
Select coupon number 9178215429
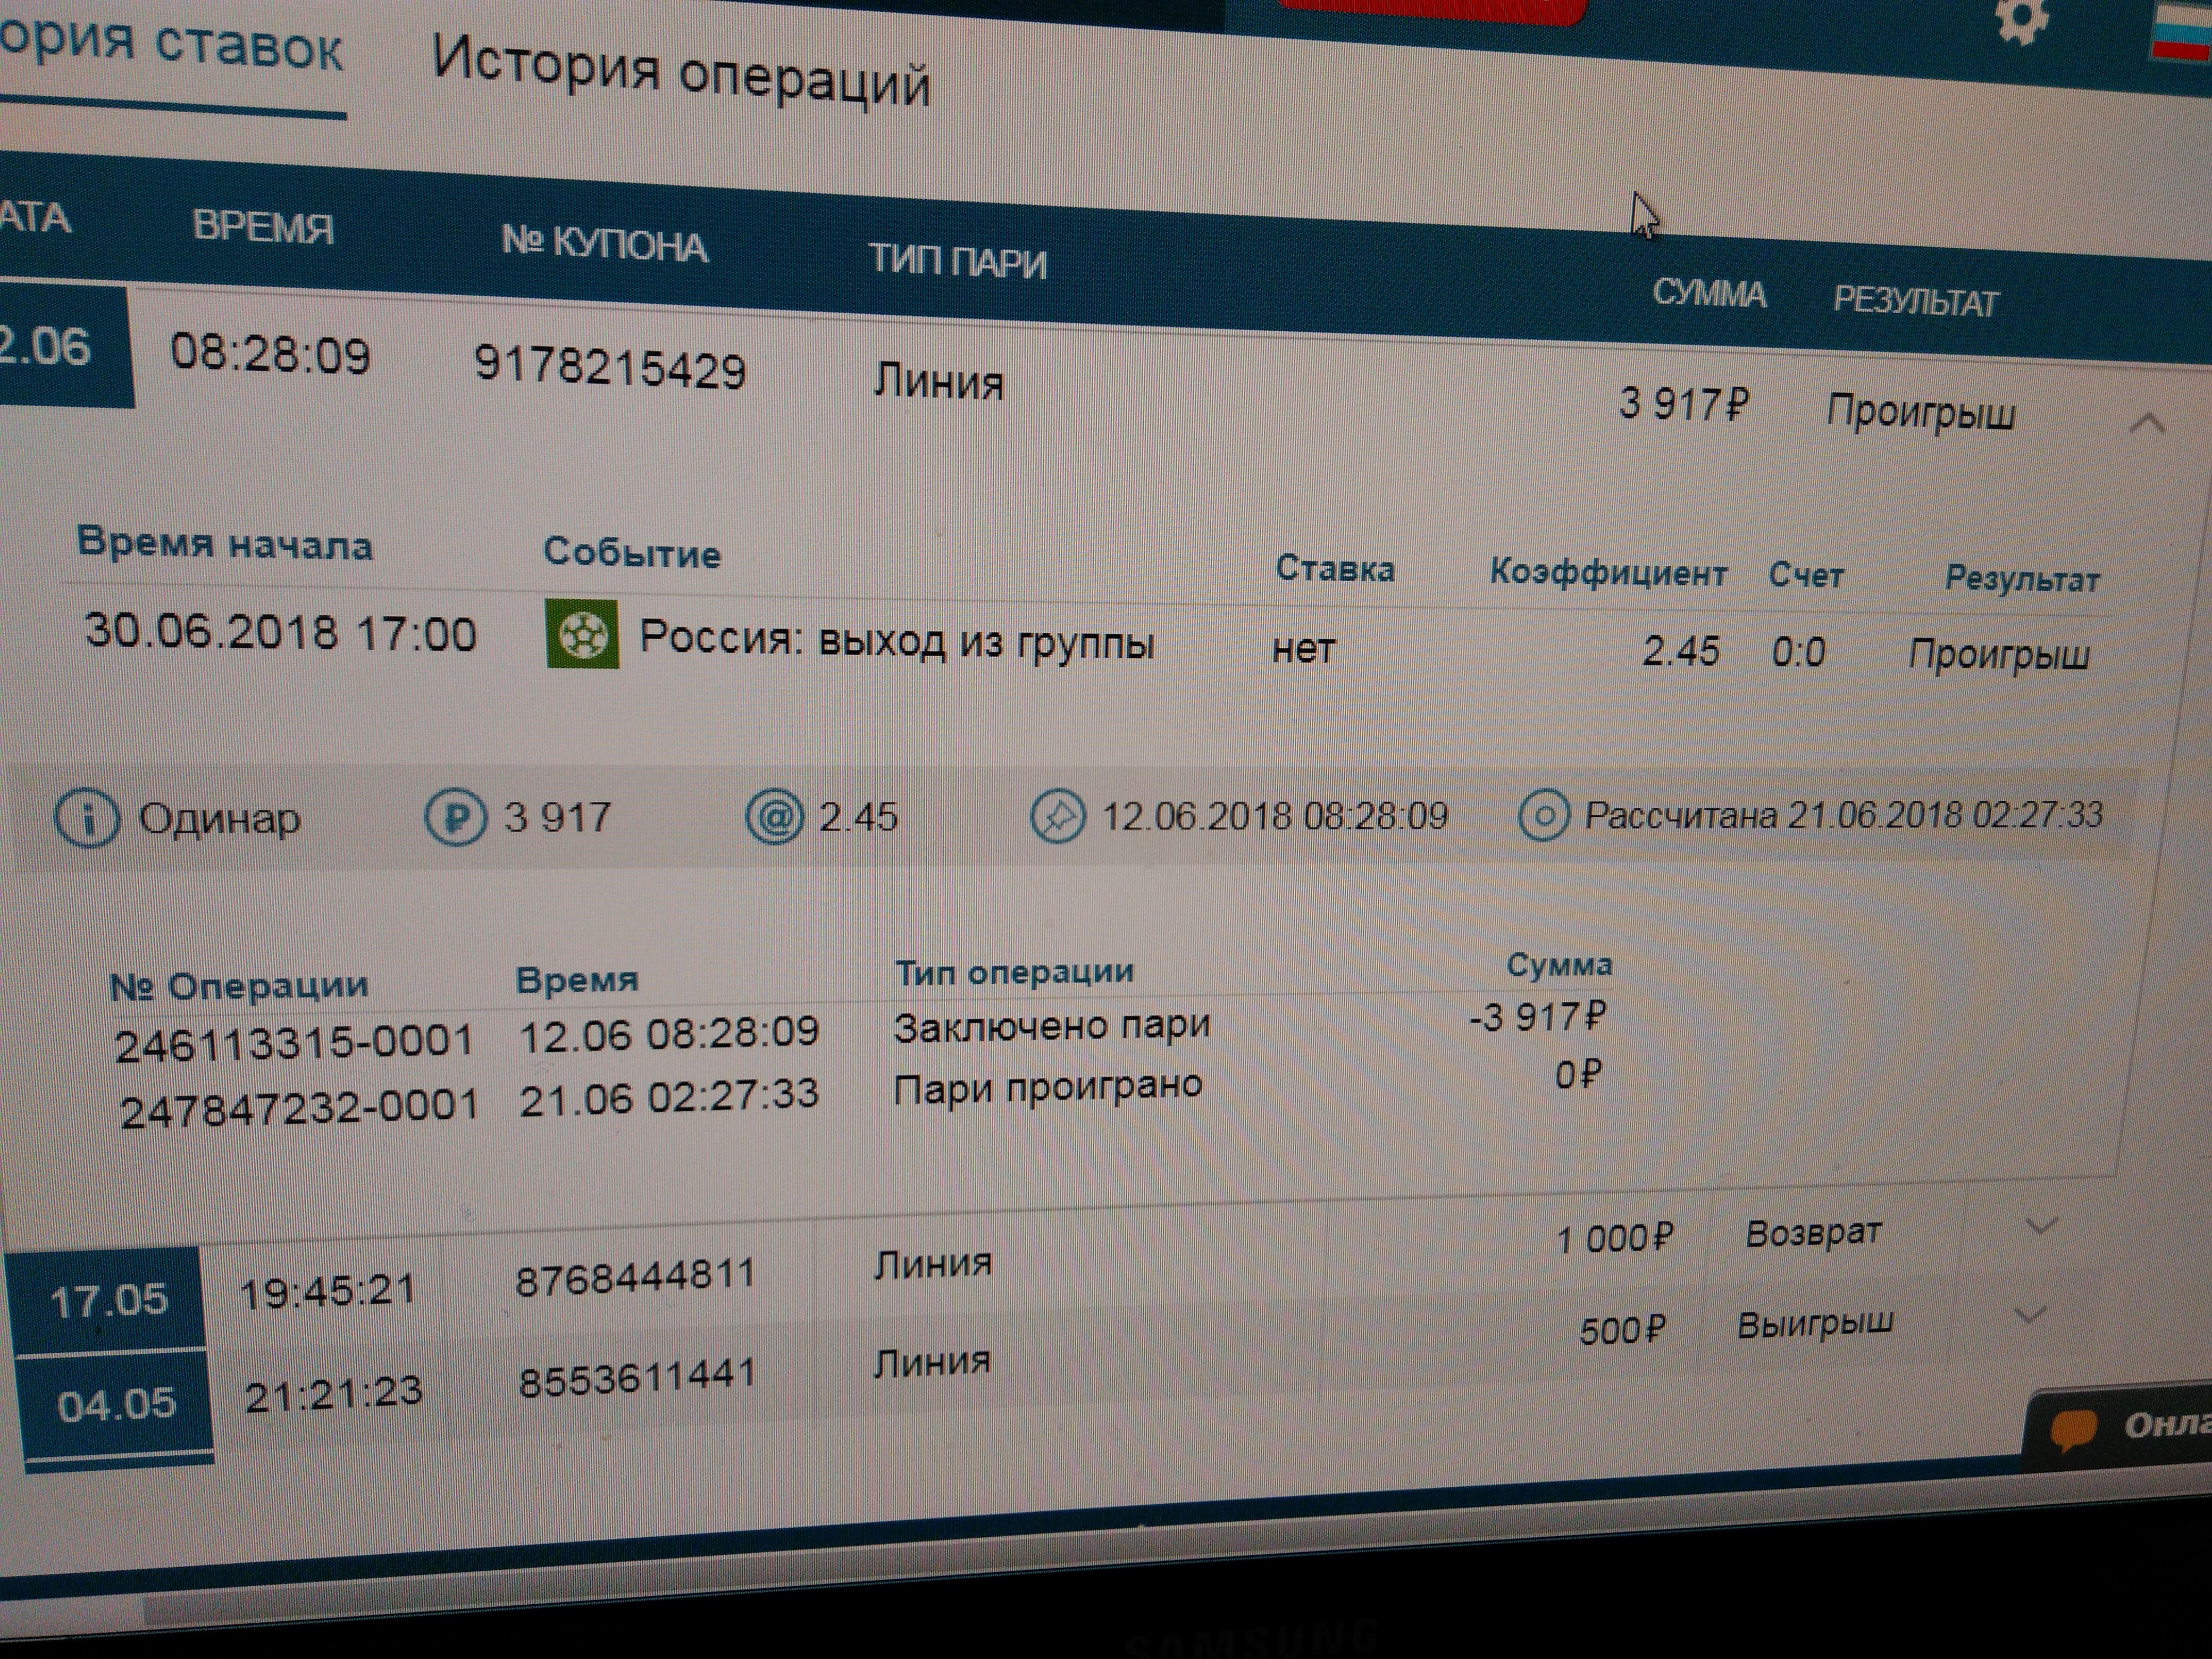coord(610,367)
